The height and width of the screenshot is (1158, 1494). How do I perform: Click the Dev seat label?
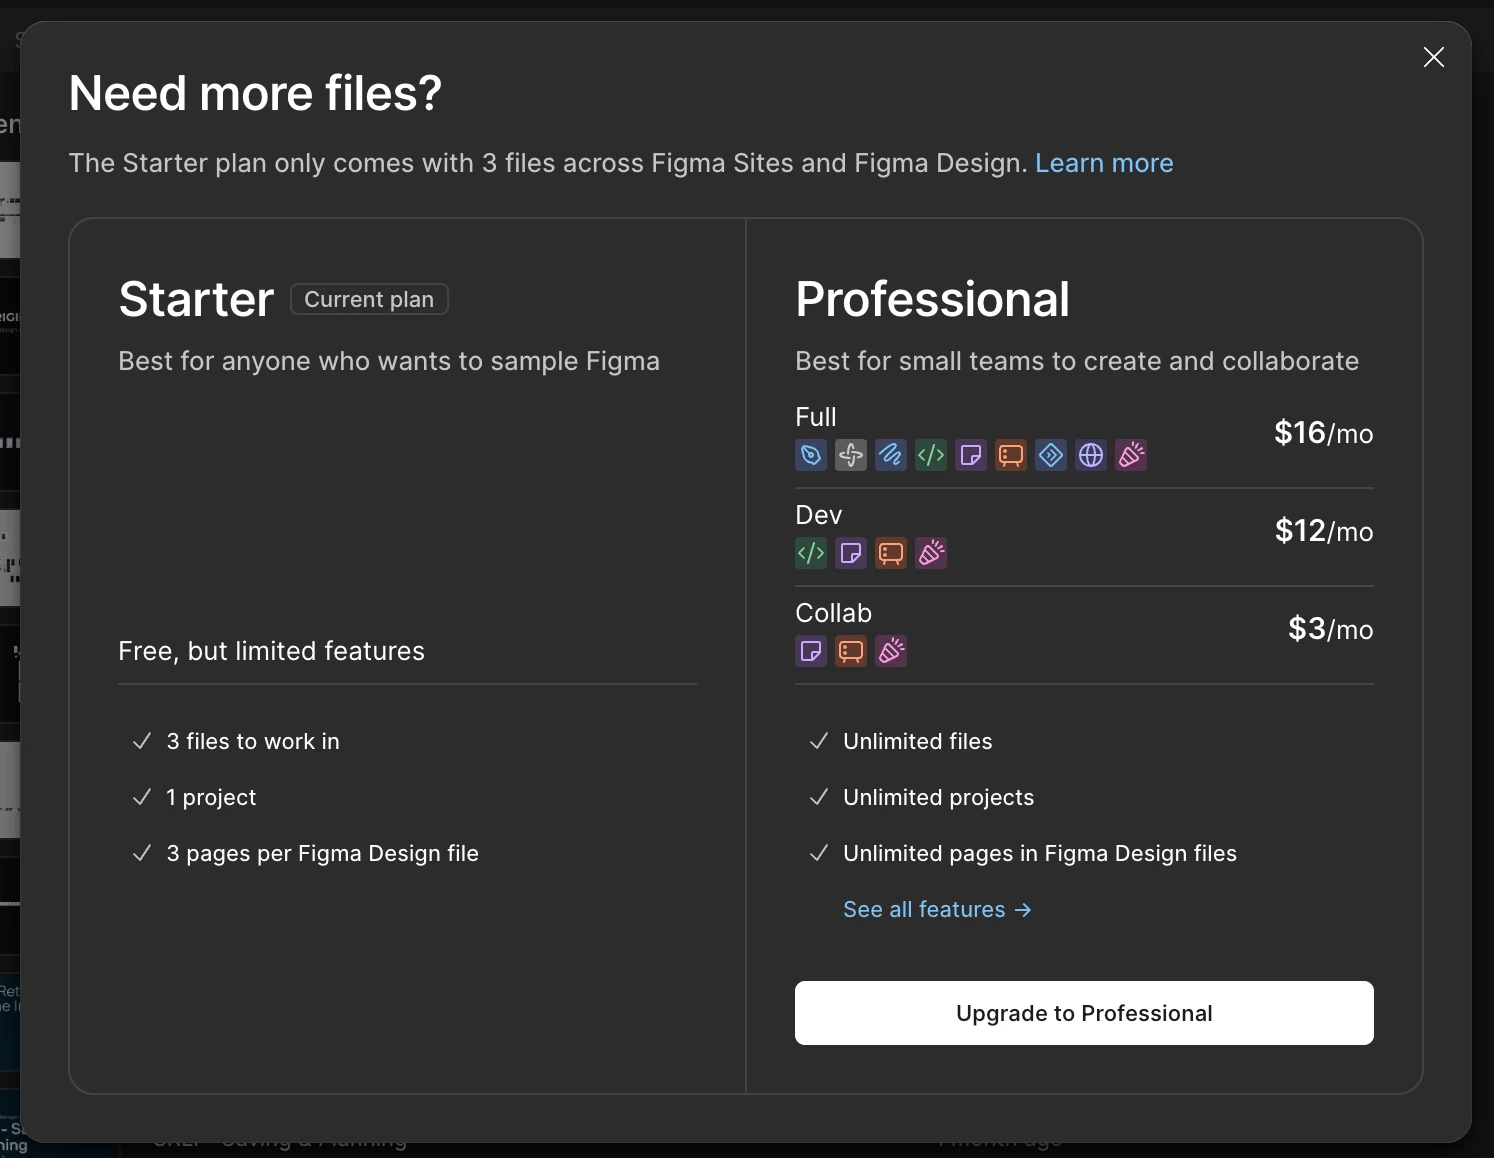coord(819,515)
